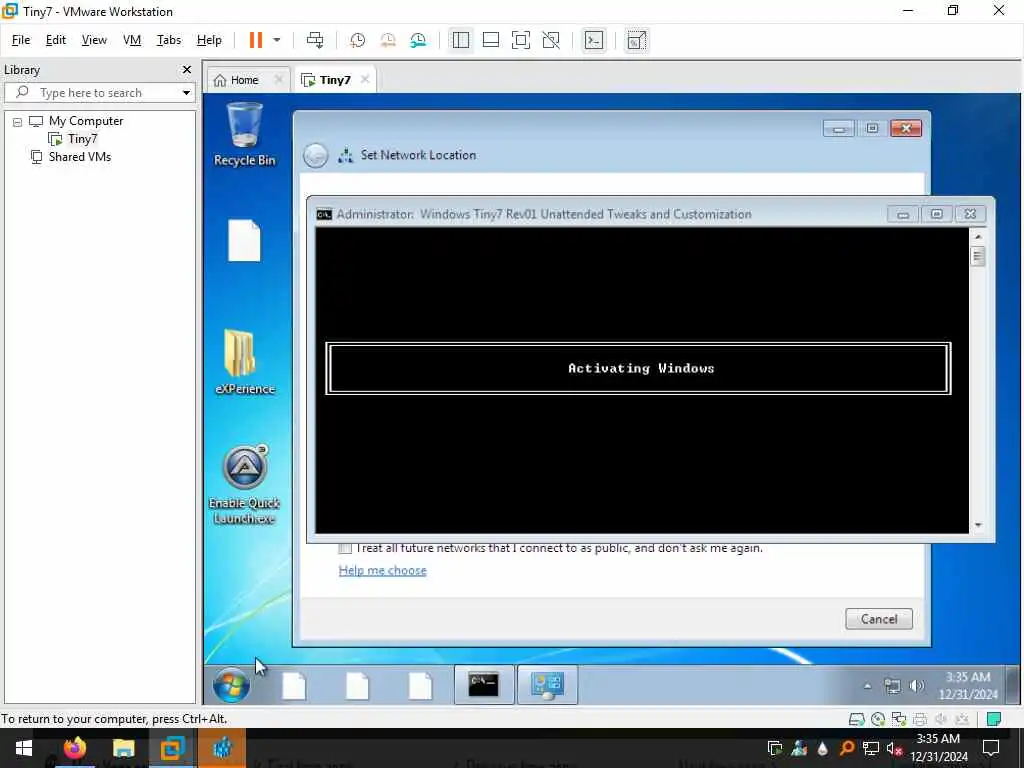Revert VM to previous snapshot
Screen dimensions: 1024x768
coord(388,40)
